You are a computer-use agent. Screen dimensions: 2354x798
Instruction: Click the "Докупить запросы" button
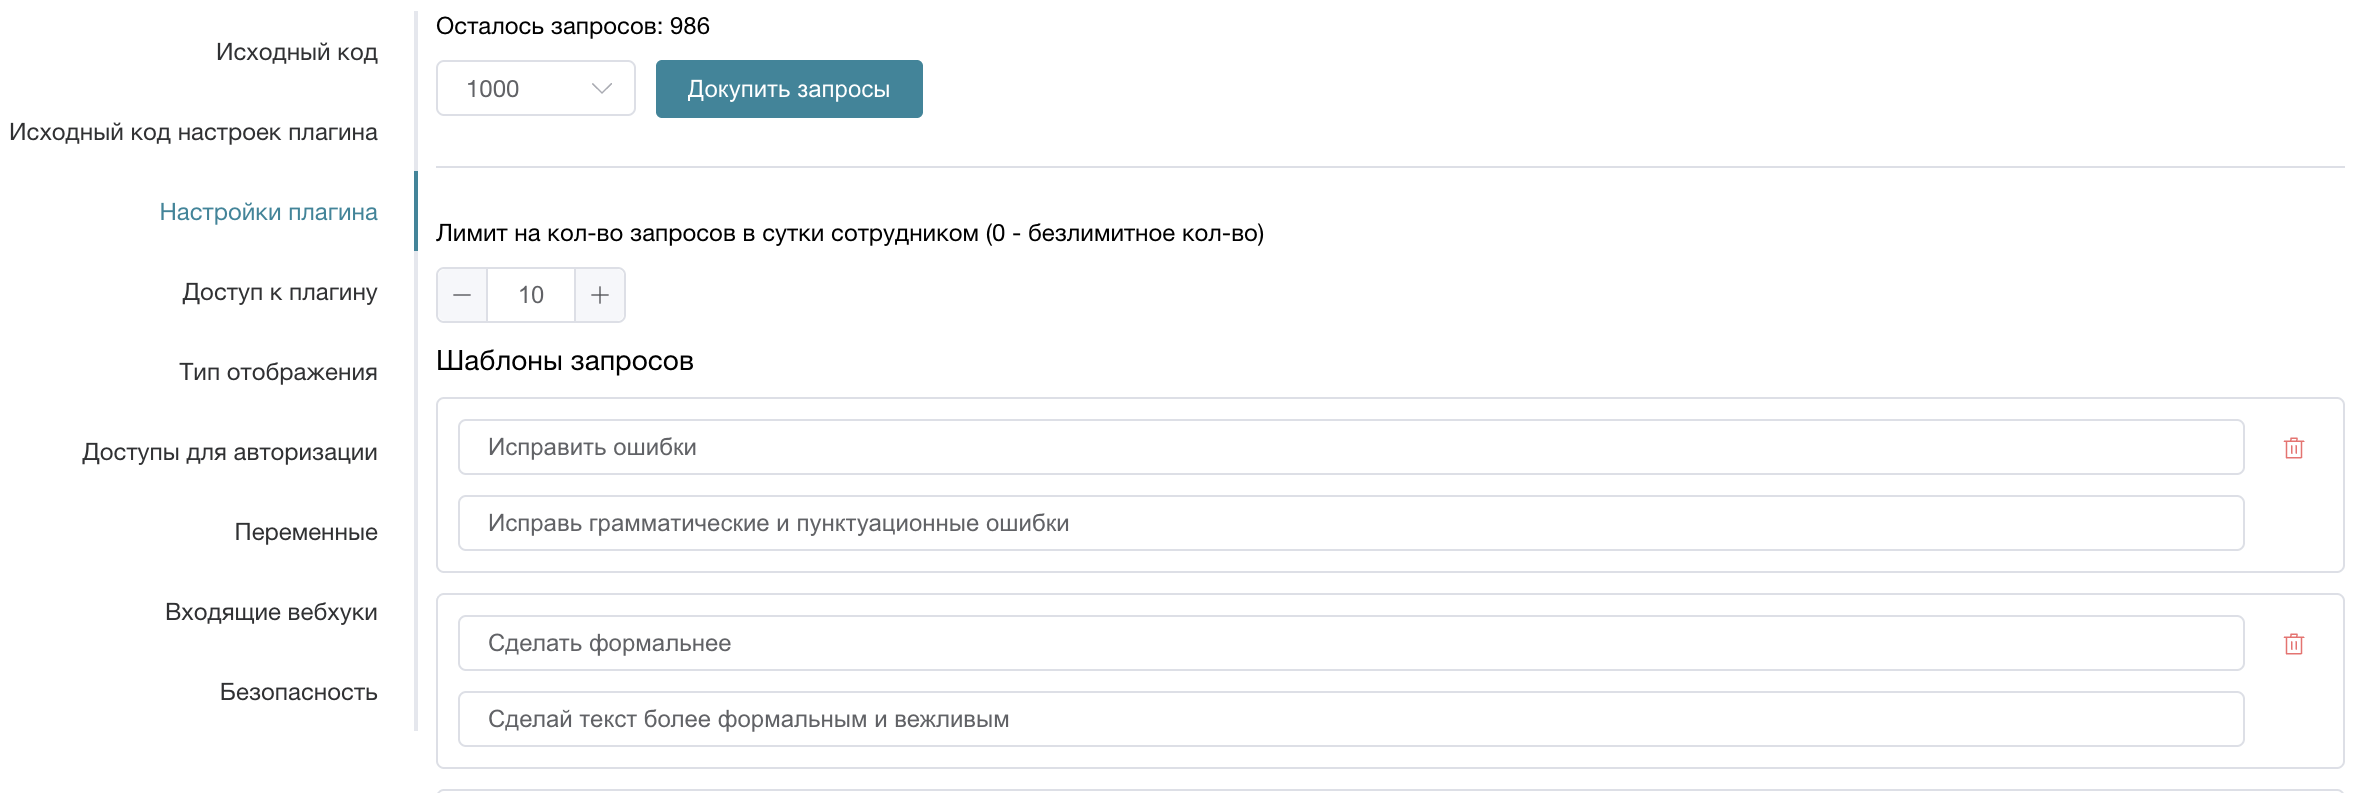pos(789,89)
